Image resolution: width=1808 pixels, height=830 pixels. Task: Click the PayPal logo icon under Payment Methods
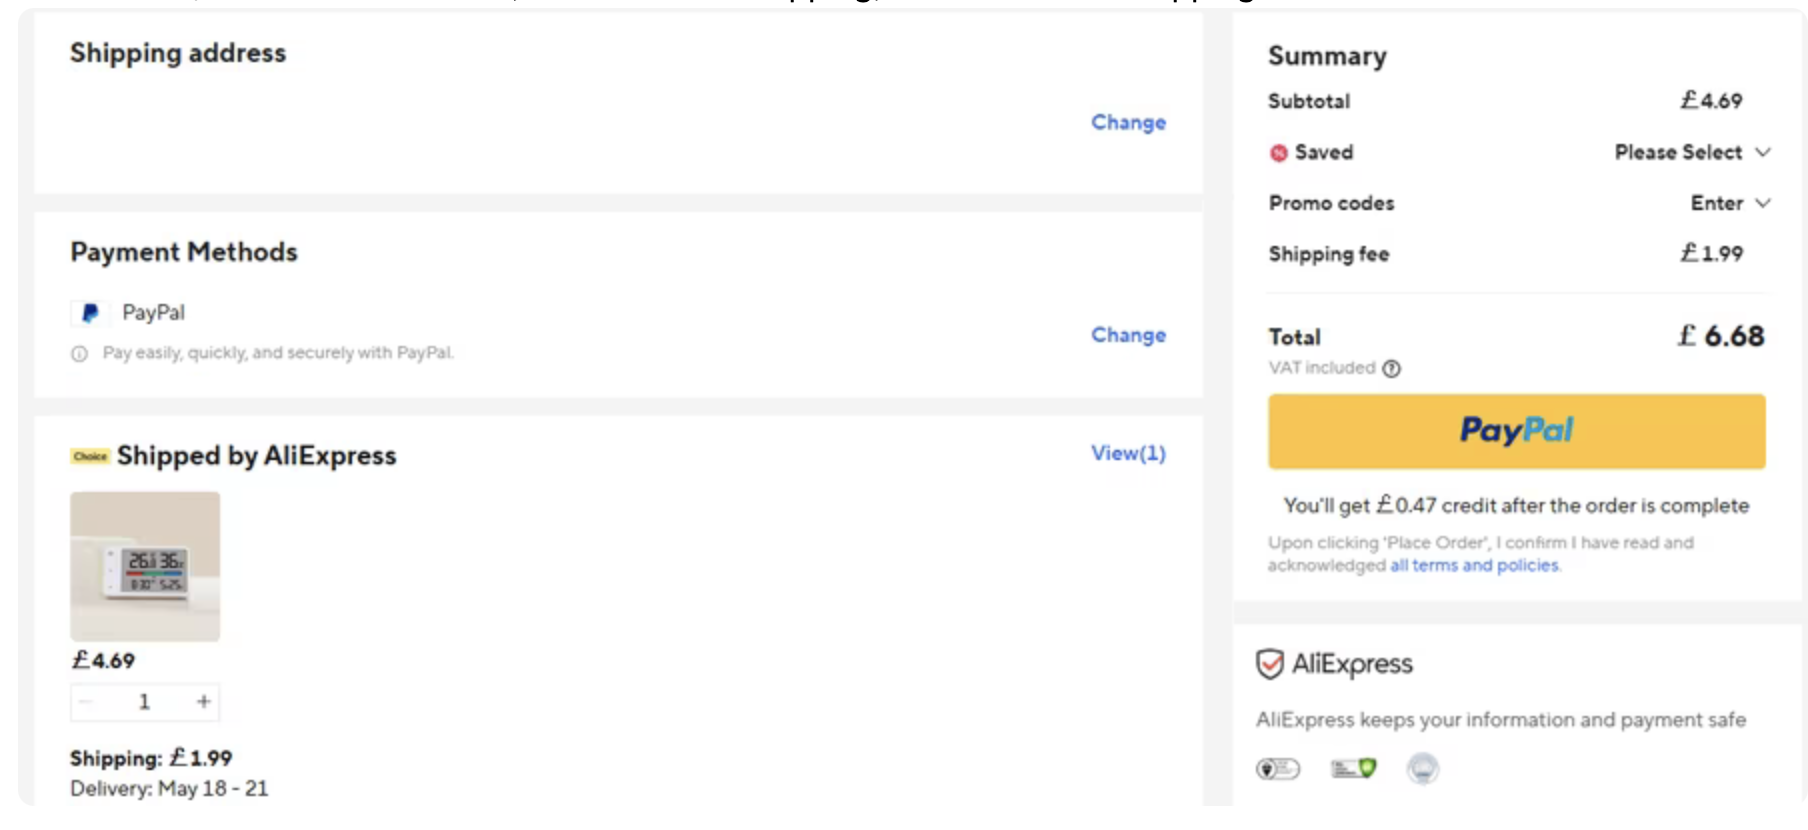(90, 313)
